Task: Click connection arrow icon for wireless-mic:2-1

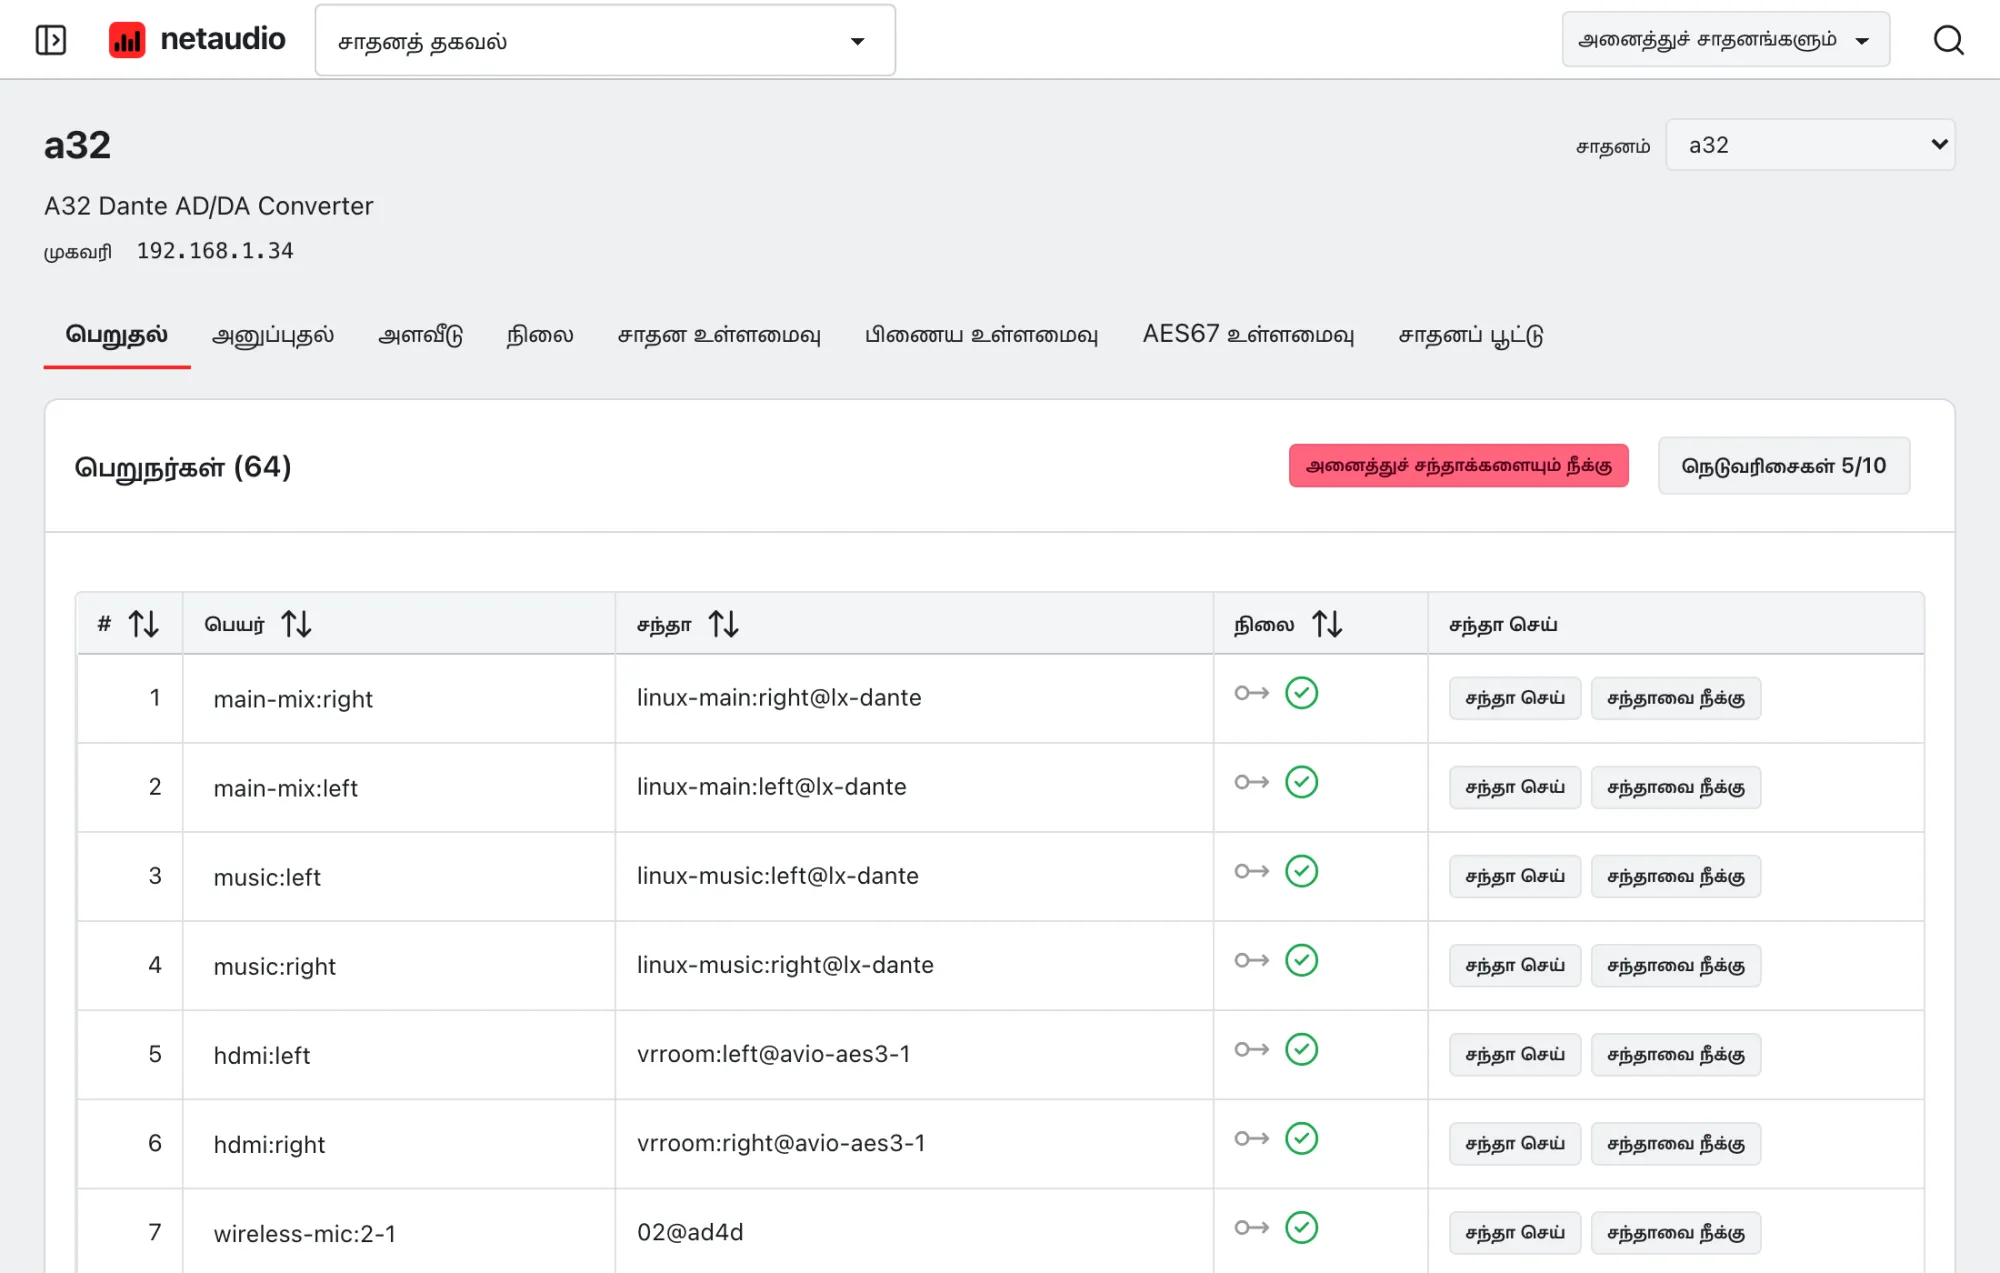Action: coord(1251,1227)
